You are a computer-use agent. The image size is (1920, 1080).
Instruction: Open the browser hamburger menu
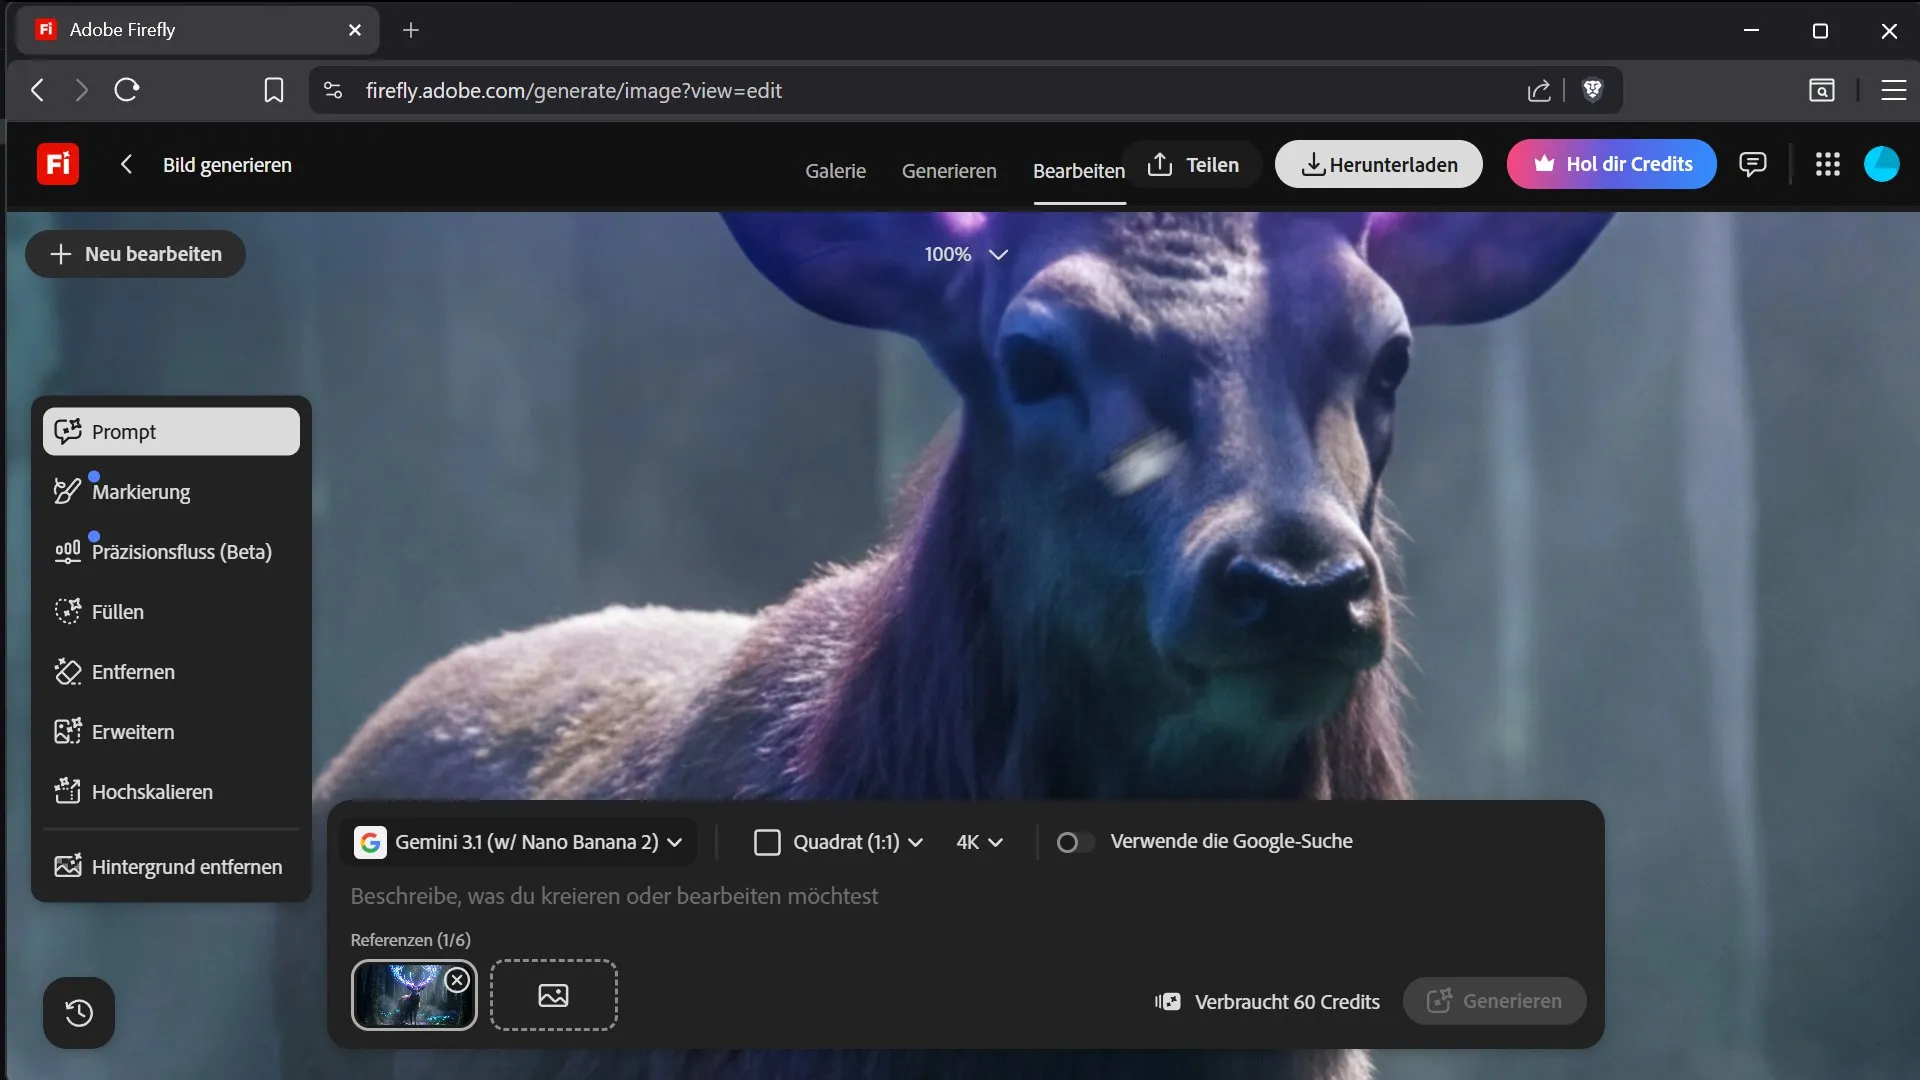point(1893,90)
